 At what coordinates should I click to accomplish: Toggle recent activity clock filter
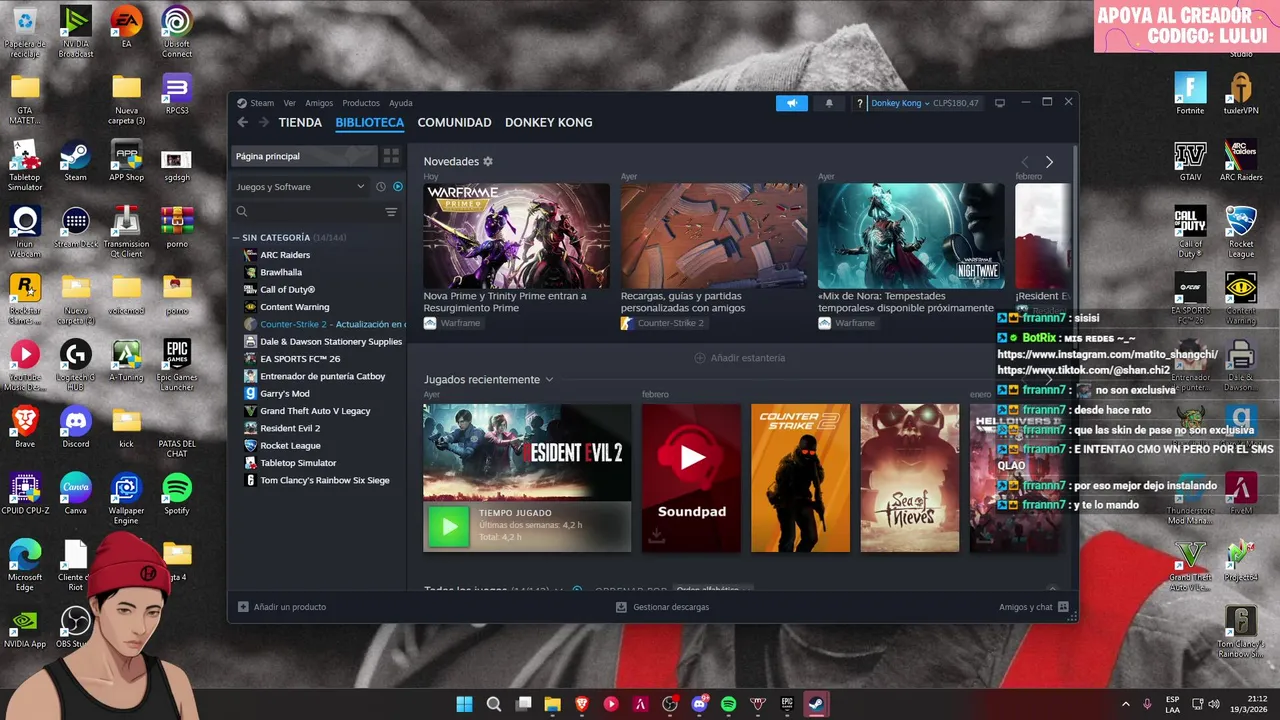[381, 187]
